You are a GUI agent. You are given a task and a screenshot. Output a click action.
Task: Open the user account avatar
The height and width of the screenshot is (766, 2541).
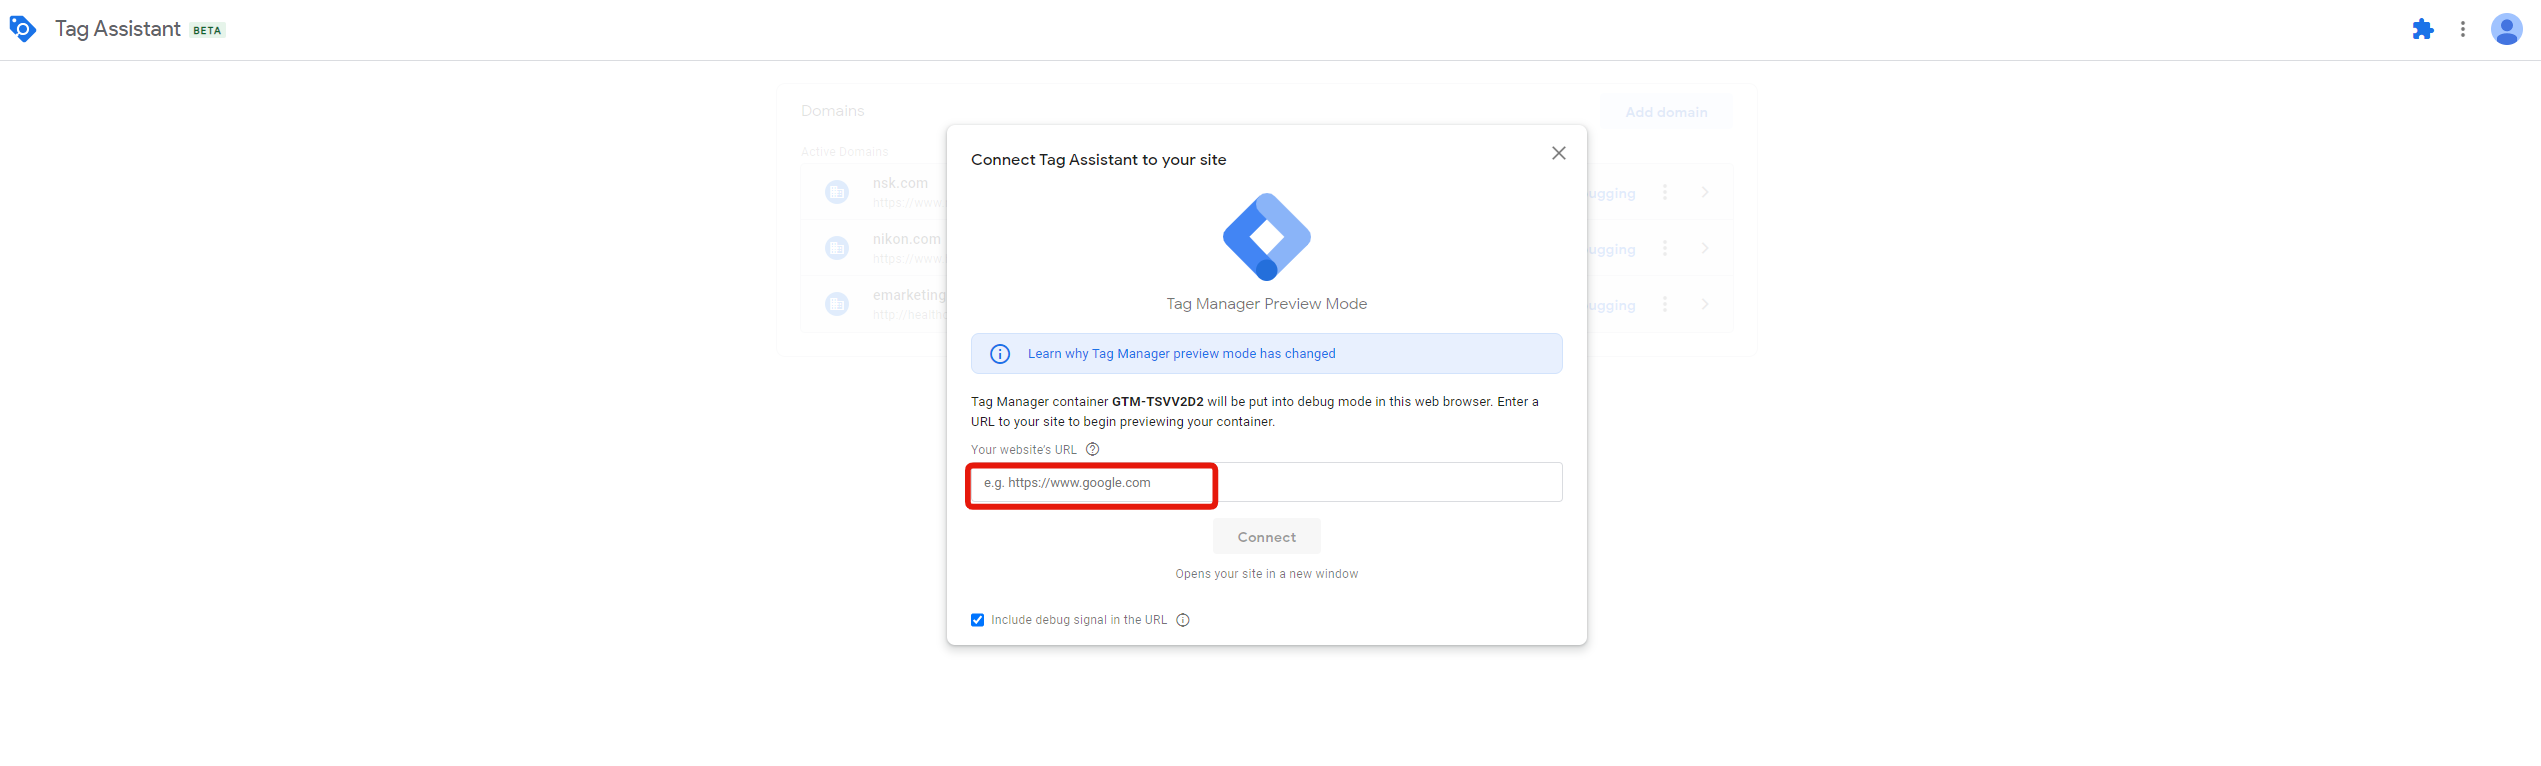[x=2506, y=29]
